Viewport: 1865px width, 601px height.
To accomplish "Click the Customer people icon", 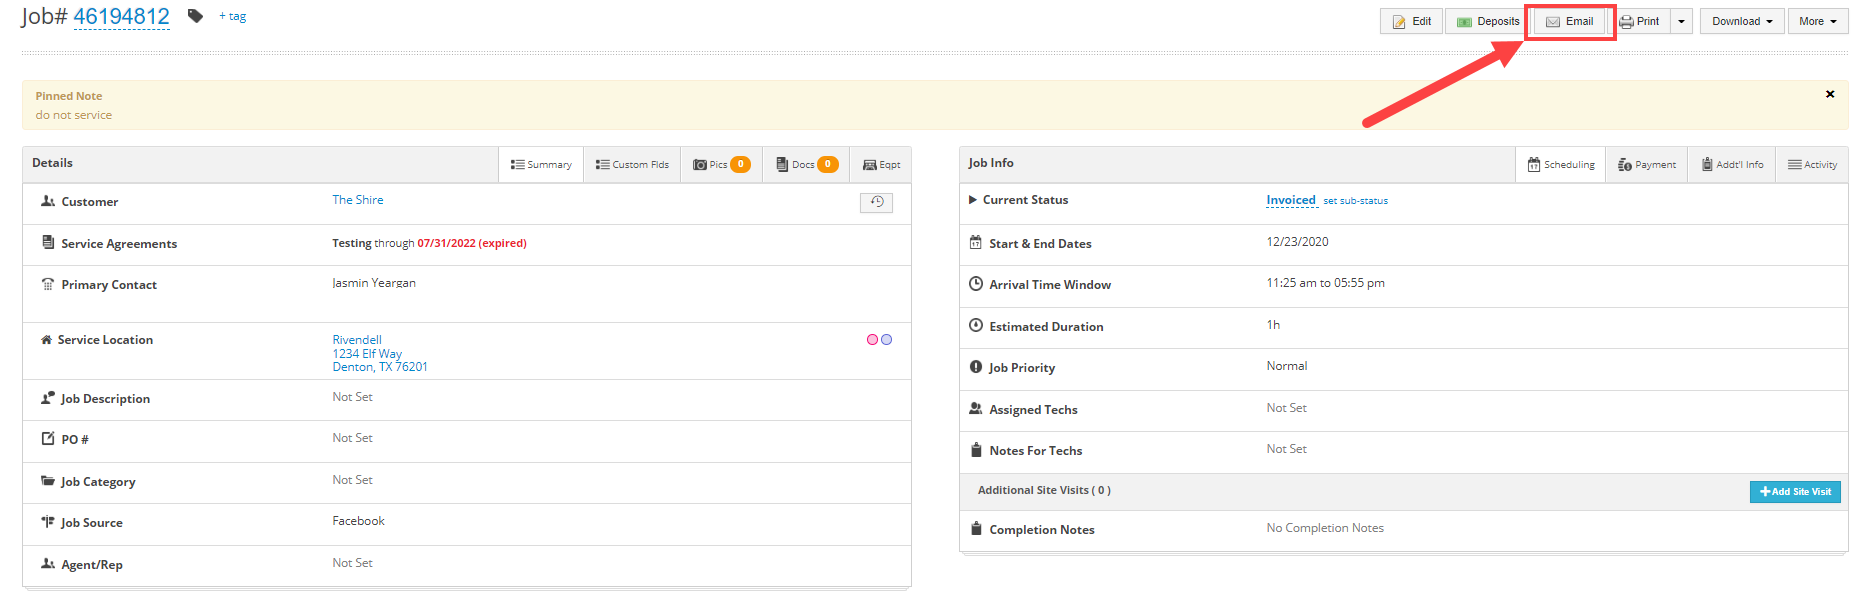I will pos(48,201).
